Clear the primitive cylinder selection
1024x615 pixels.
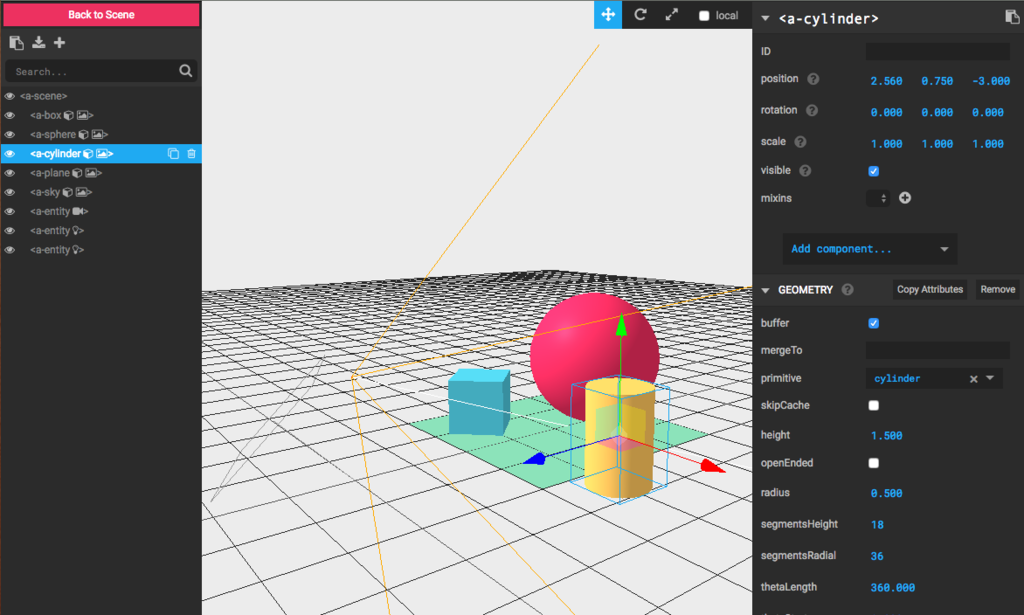[974, 379]
